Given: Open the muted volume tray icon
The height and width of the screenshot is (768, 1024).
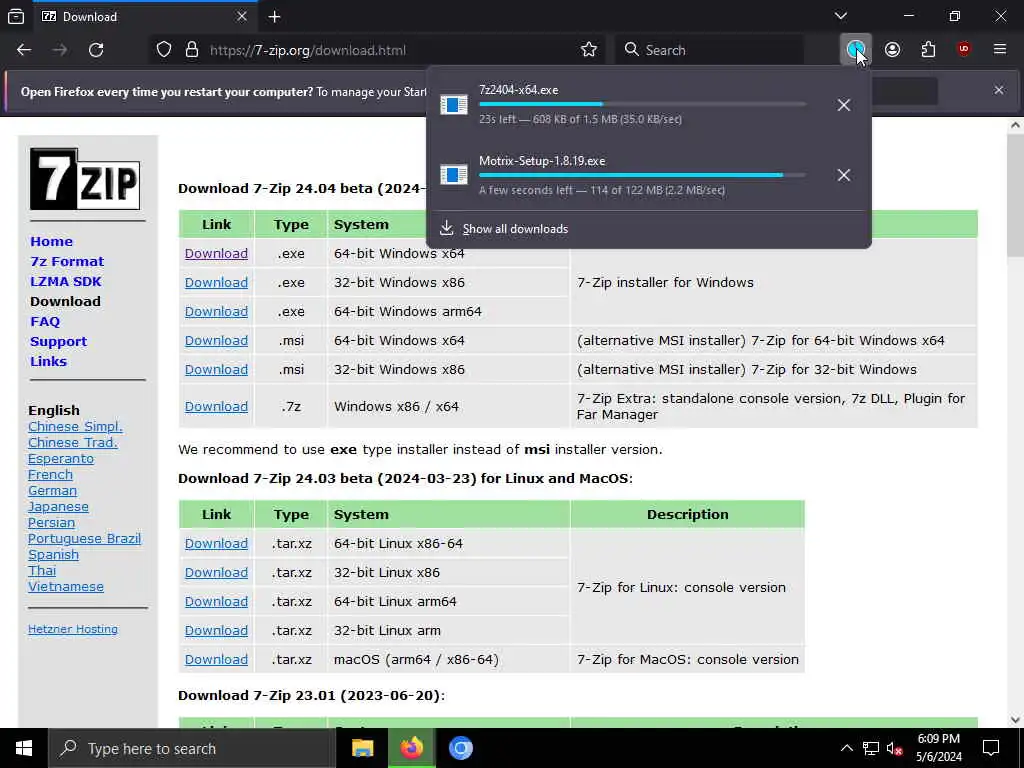Looking at the screenshot, I should (x=894, y=748).
